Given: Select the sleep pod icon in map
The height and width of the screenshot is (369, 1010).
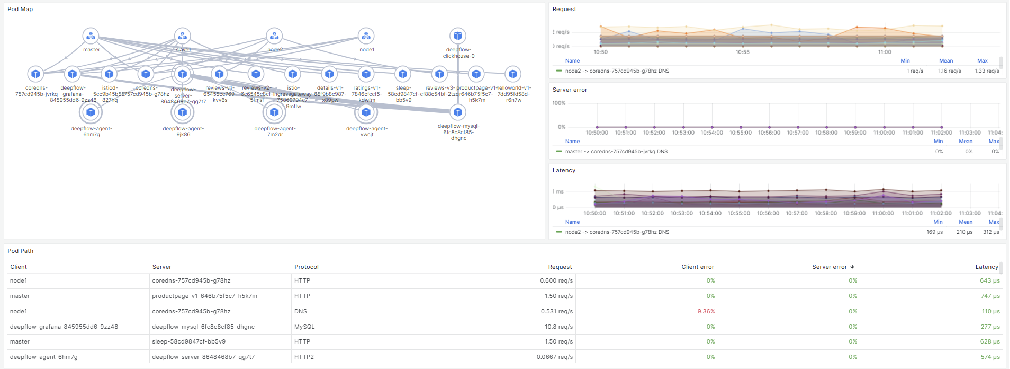Looking at the screenshot, I should (x=403, y=74).
